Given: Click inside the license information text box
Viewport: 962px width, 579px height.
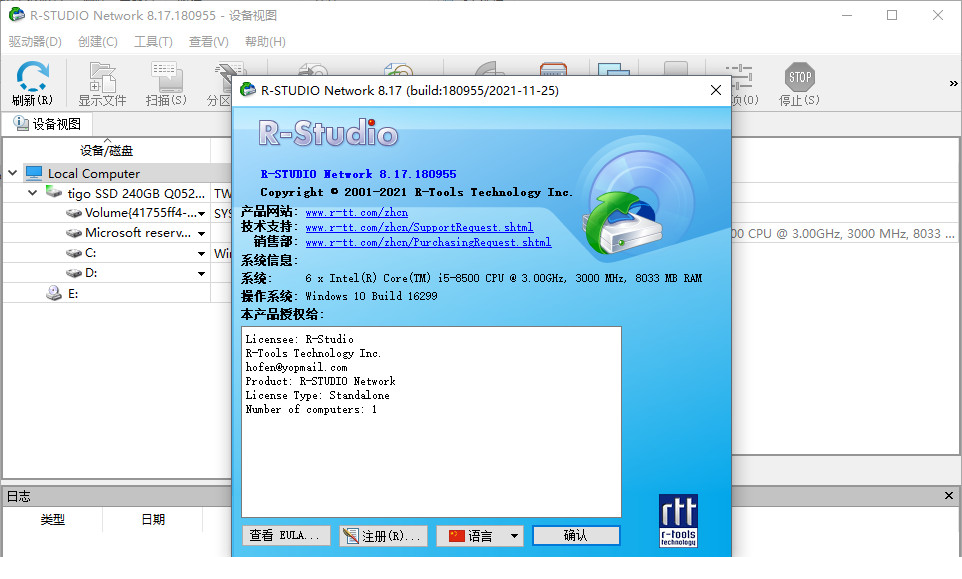Looking at the screenshot, I should click(431, 422).
